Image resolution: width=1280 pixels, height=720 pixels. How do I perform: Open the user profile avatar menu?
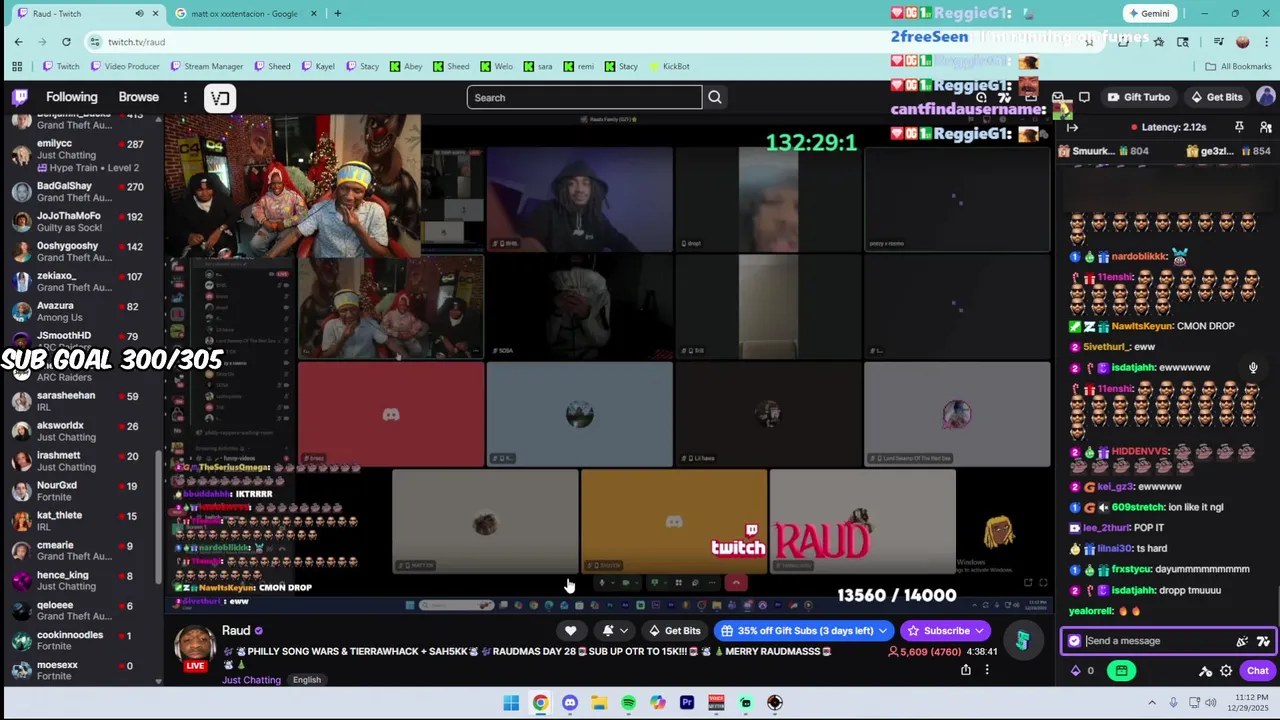point(1266,97)
